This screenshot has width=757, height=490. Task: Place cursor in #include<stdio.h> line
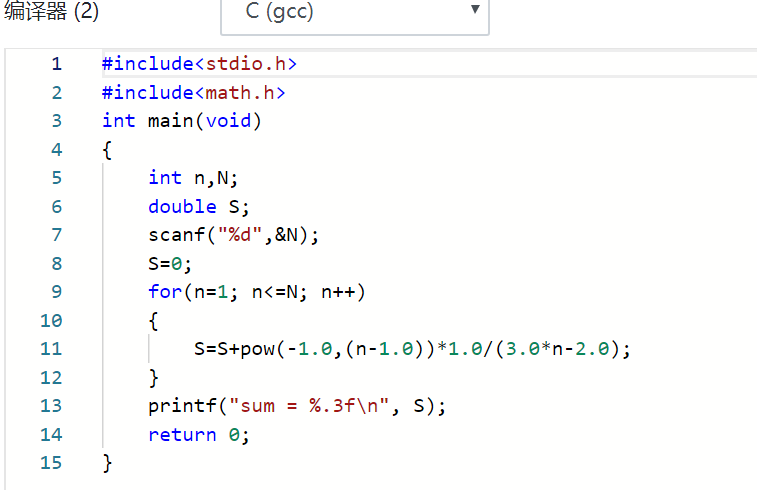(199, 64)
